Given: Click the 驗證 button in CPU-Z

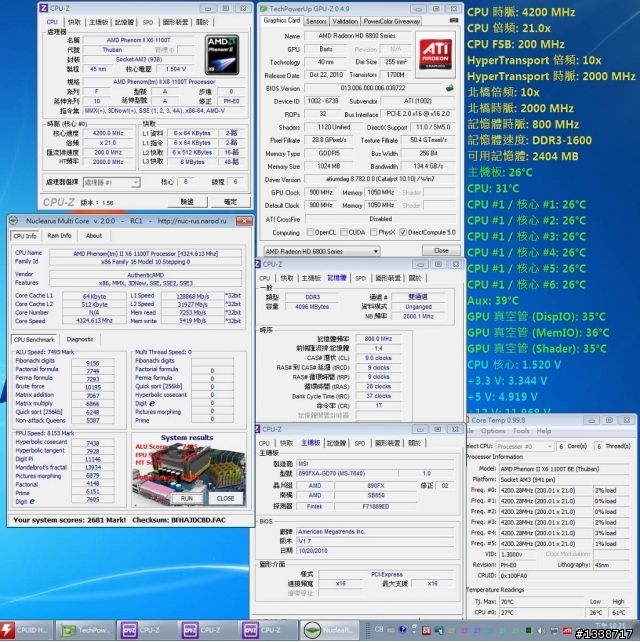Looking at the screenshot, I should point(187,202).
